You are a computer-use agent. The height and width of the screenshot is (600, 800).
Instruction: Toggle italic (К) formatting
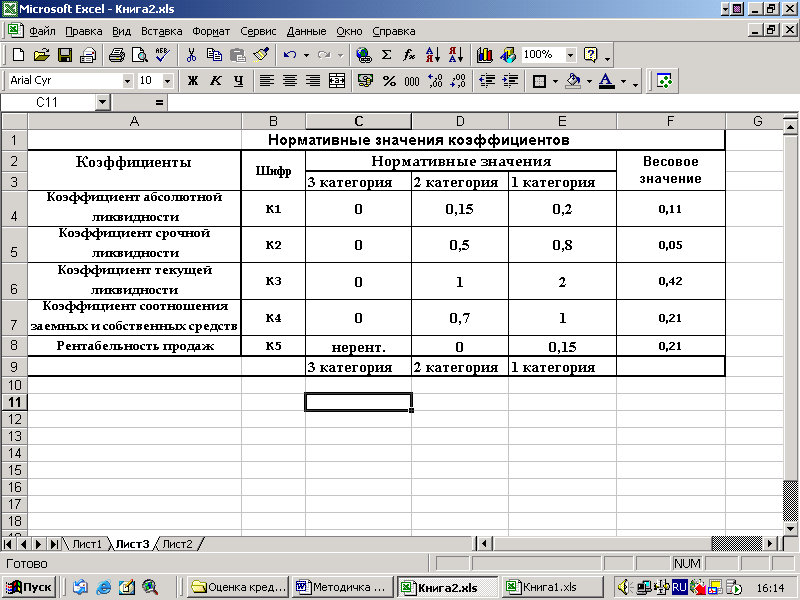pos(216,81)
